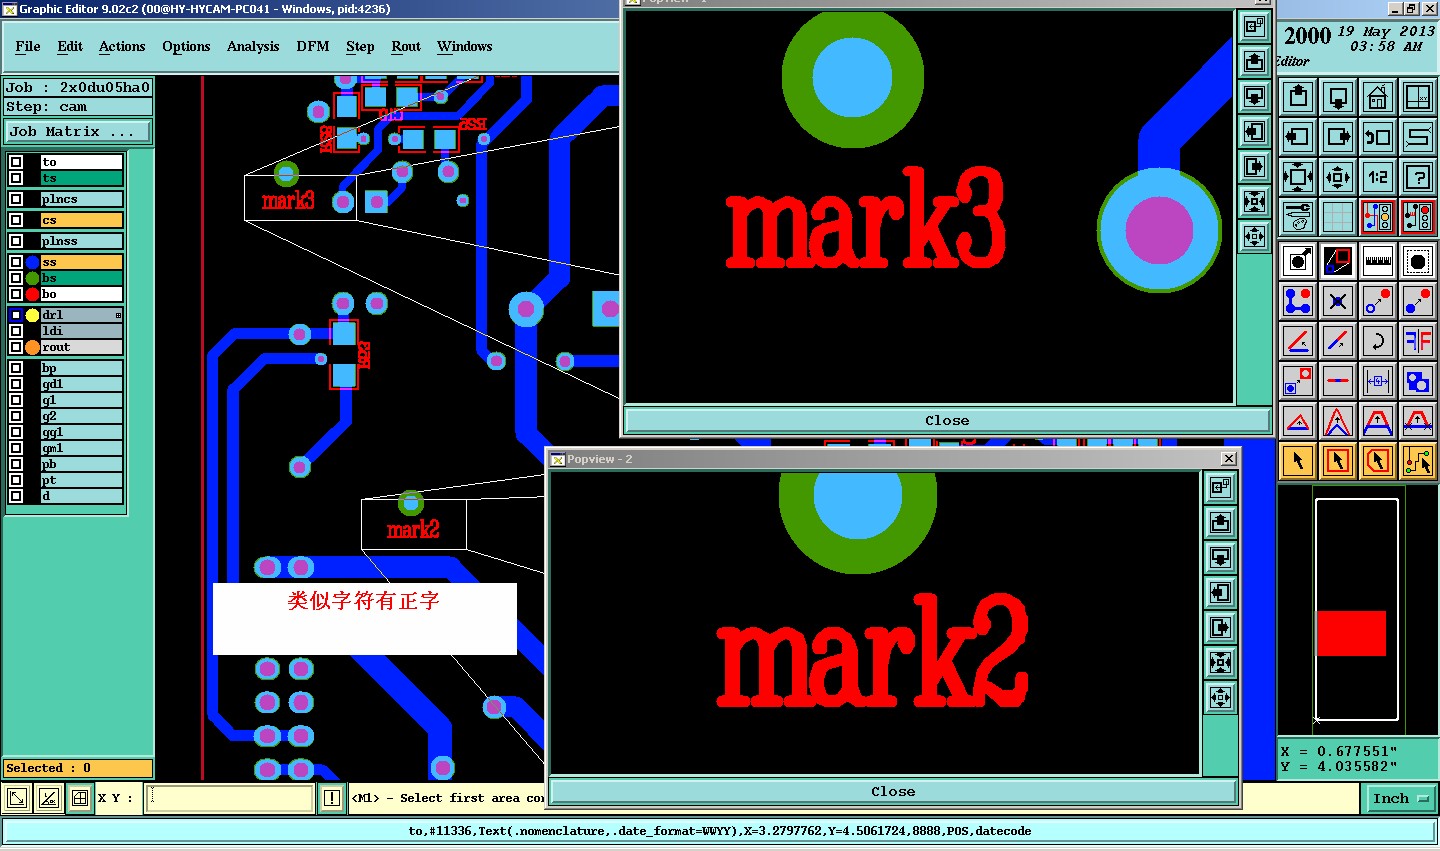
Task: Click the exclamation mark icon by XY field
Action: pyautogui.click(x=332, y=798)
